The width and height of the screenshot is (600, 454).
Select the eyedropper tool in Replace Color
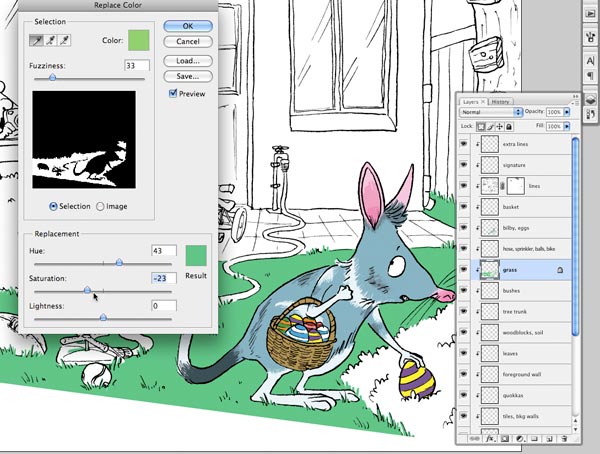(x=39, y=41)
